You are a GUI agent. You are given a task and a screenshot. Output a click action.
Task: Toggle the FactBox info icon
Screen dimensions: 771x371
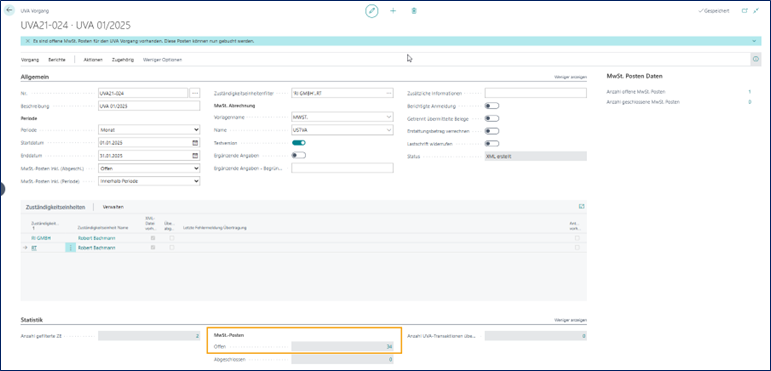(756, 59)
